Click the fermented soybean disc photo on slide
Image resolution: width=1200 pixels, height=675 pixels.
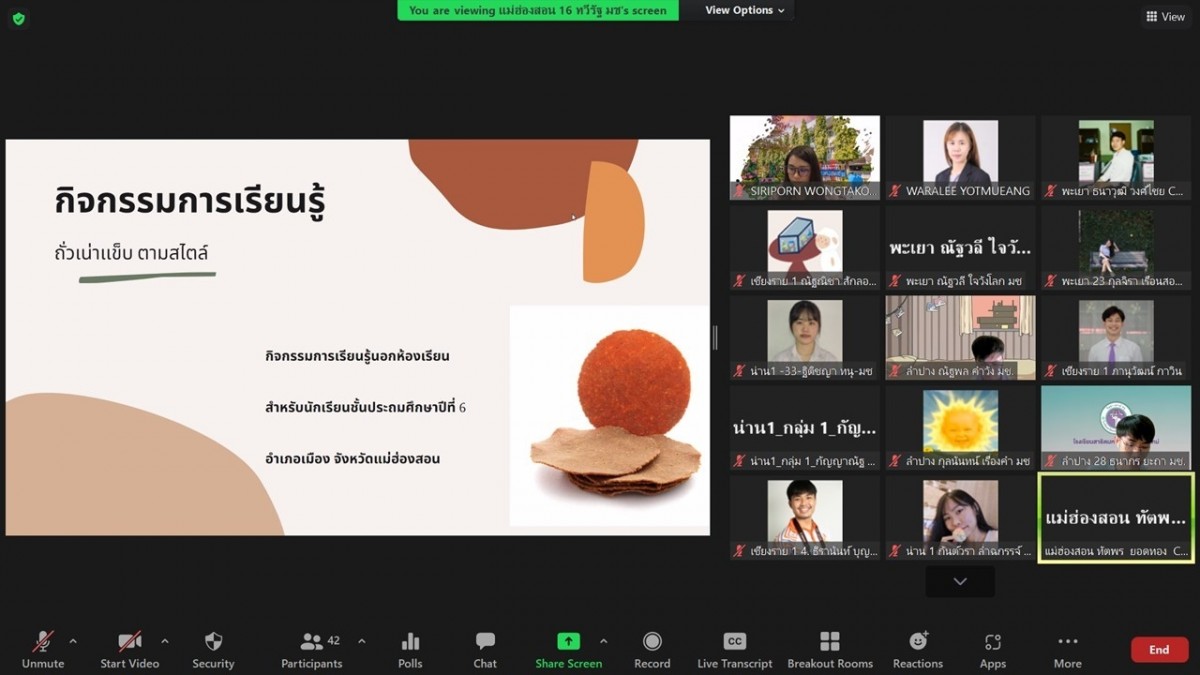click(x=610, y=415)
